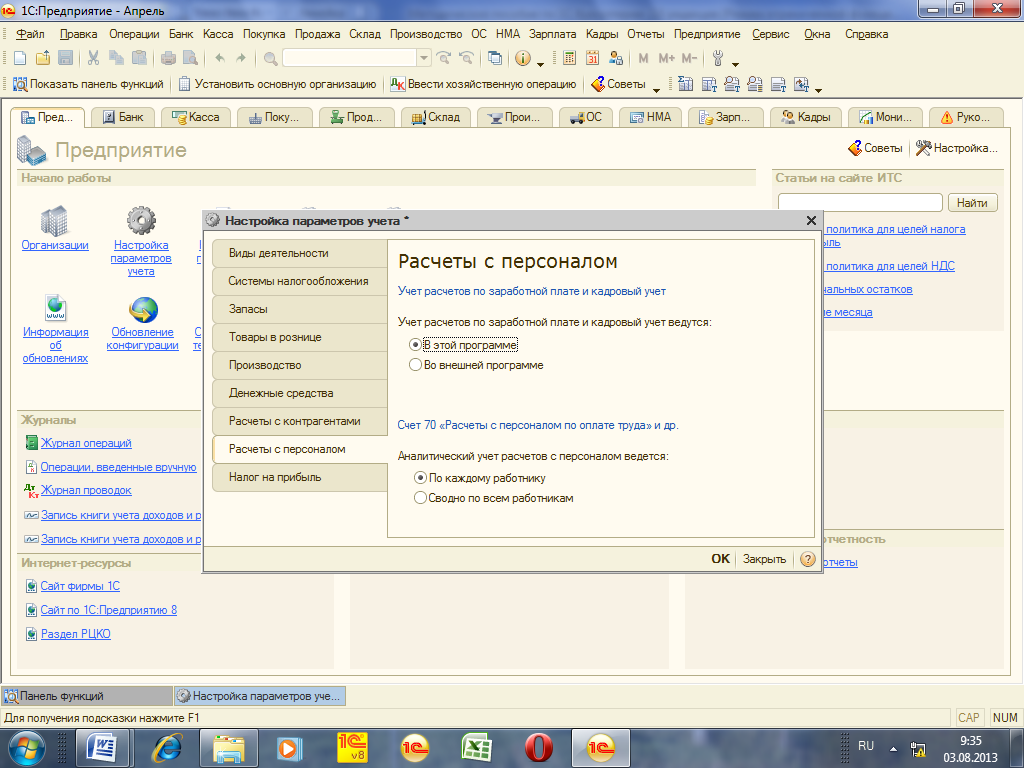The width and height of the screenshot is (1024, 768).
Task: Click the Redo arrow icon
Action: tap(241, 59)
